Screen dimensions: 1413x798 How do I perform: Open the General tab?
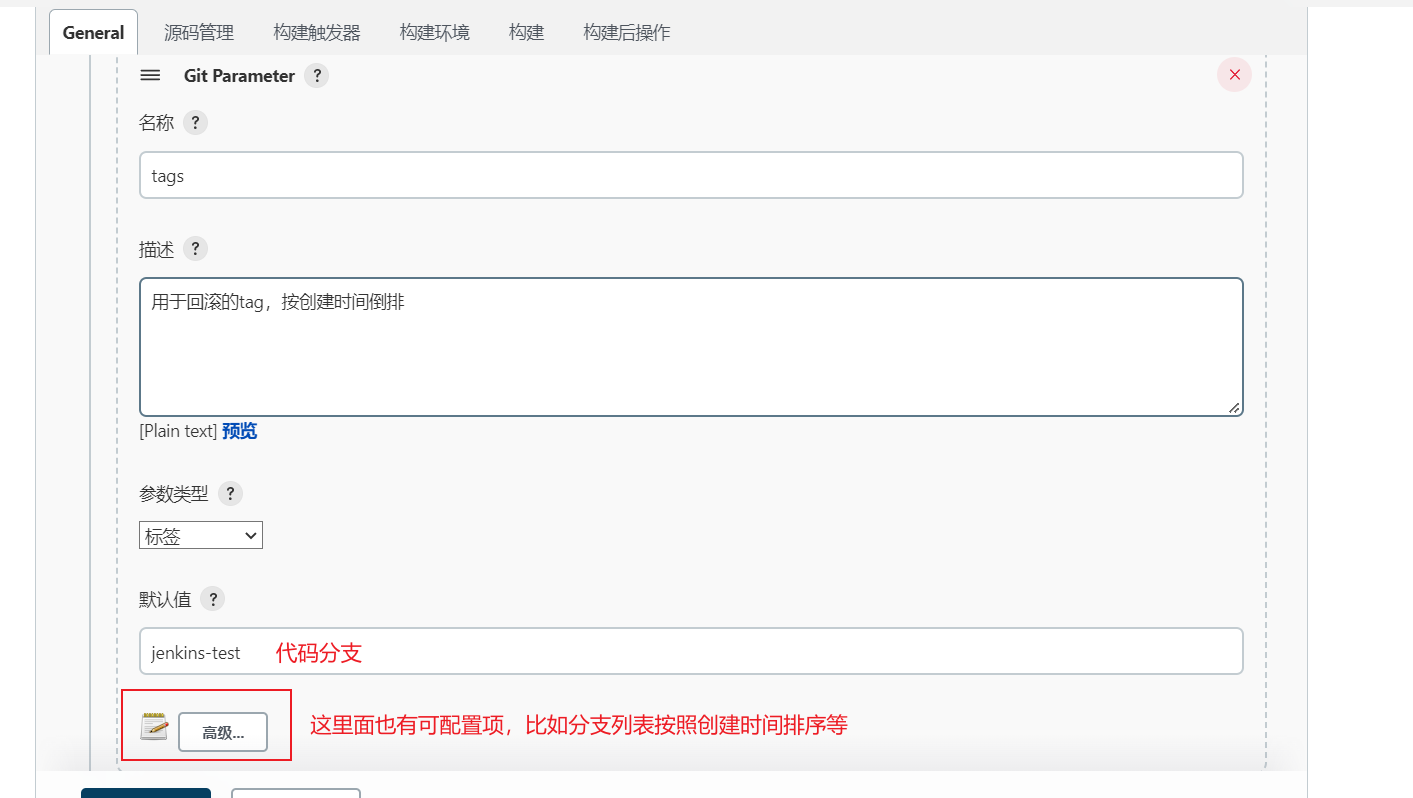coord(93,32)
